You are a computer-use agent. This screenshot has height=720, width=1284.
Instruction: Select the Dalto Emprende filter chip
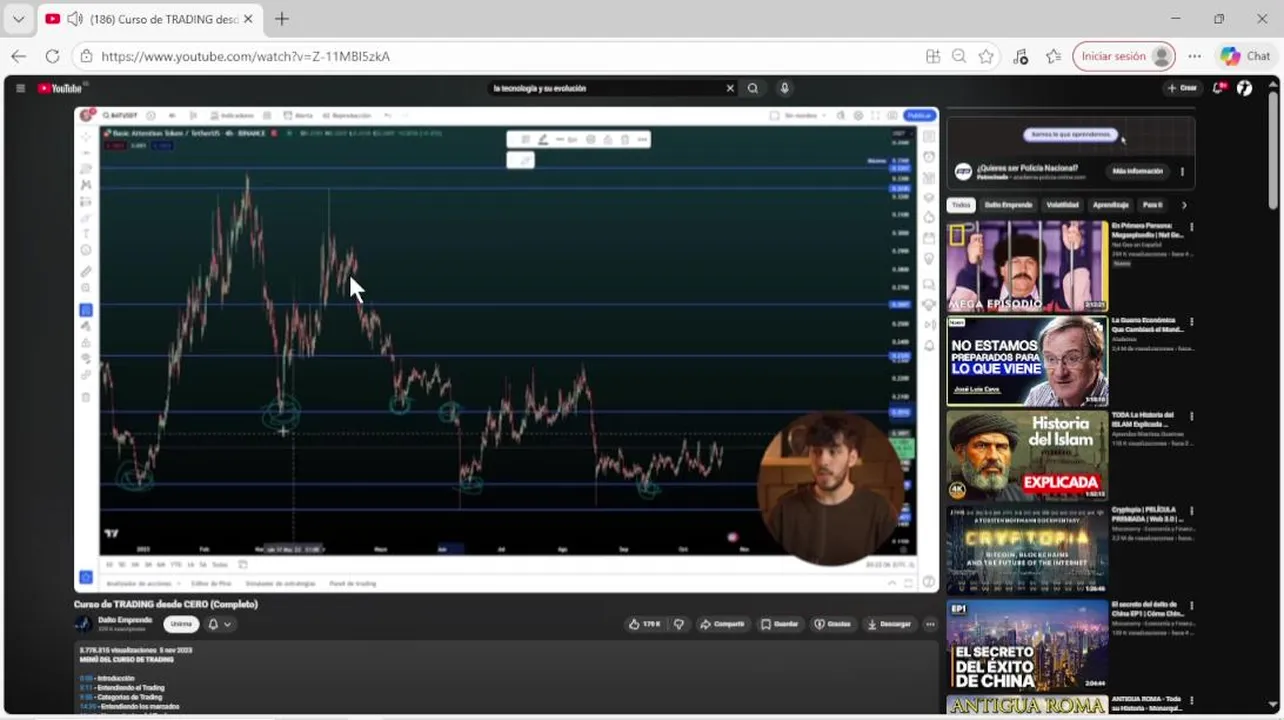click(1008, 205)
